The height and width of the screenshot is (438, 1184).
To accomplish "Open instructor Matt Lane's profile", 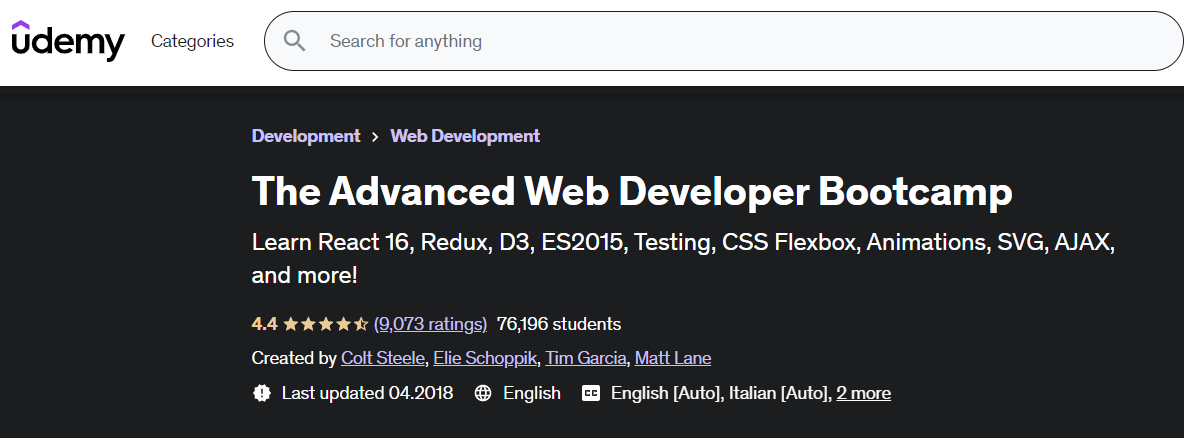I will coord(673,358).
